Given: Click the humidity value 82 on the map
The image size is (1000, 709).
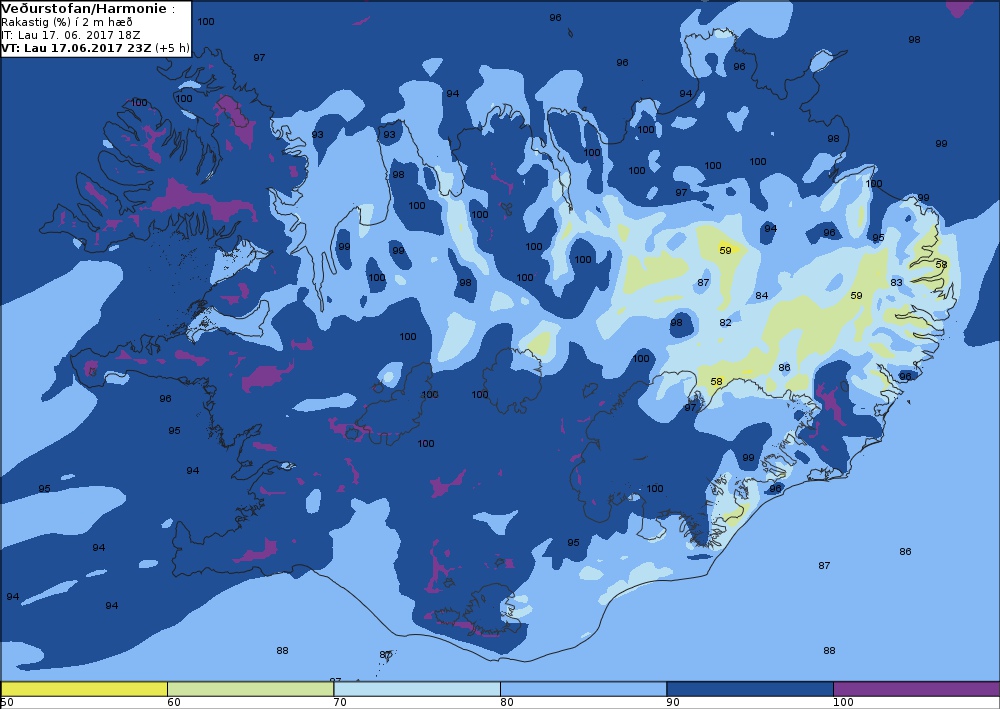Looking at the screenshot, I should tap(725, 323).
